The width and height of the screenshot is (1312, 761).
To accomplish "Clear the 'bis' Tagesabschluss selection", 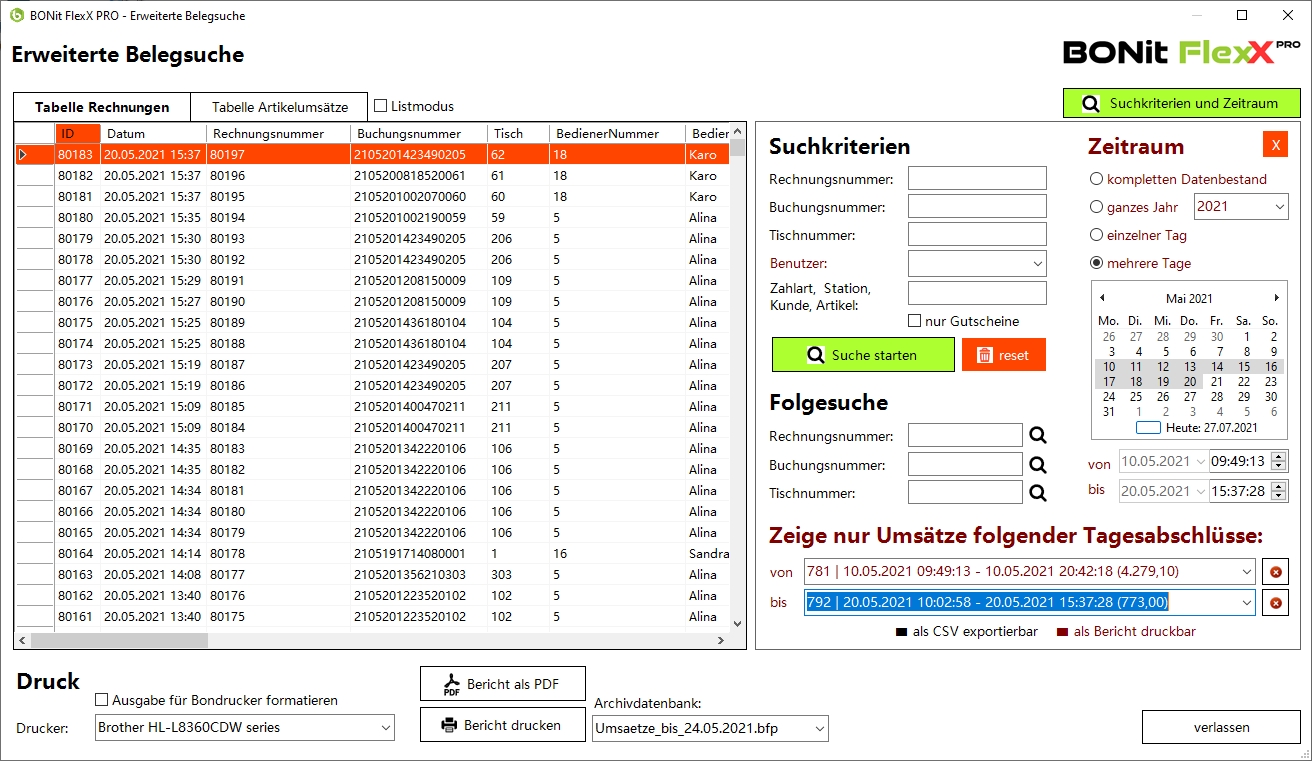I will point(1275,602).
